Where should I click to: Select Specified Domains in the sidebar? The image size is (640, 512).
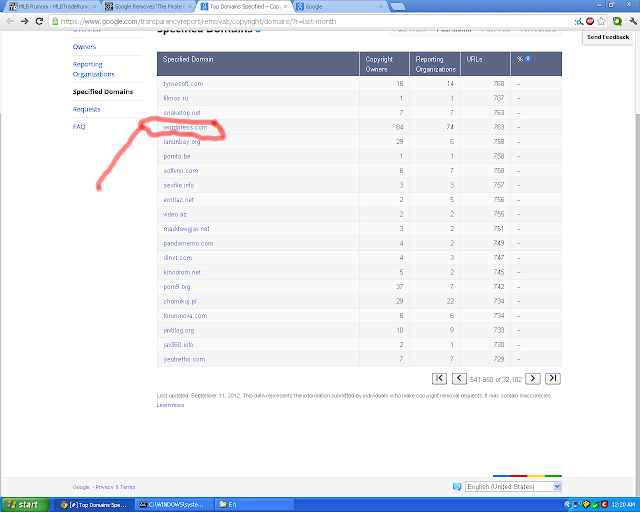point(103,92)
